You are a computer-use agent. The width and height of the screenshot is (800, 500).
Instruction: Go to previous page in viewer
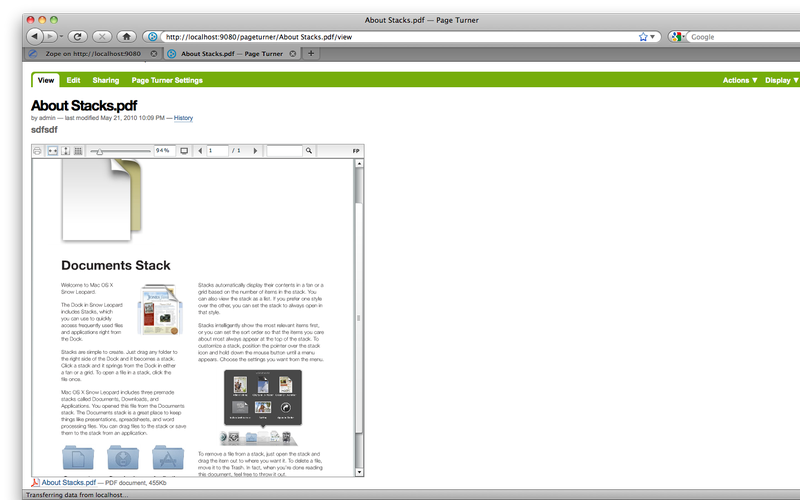(199, 151)
